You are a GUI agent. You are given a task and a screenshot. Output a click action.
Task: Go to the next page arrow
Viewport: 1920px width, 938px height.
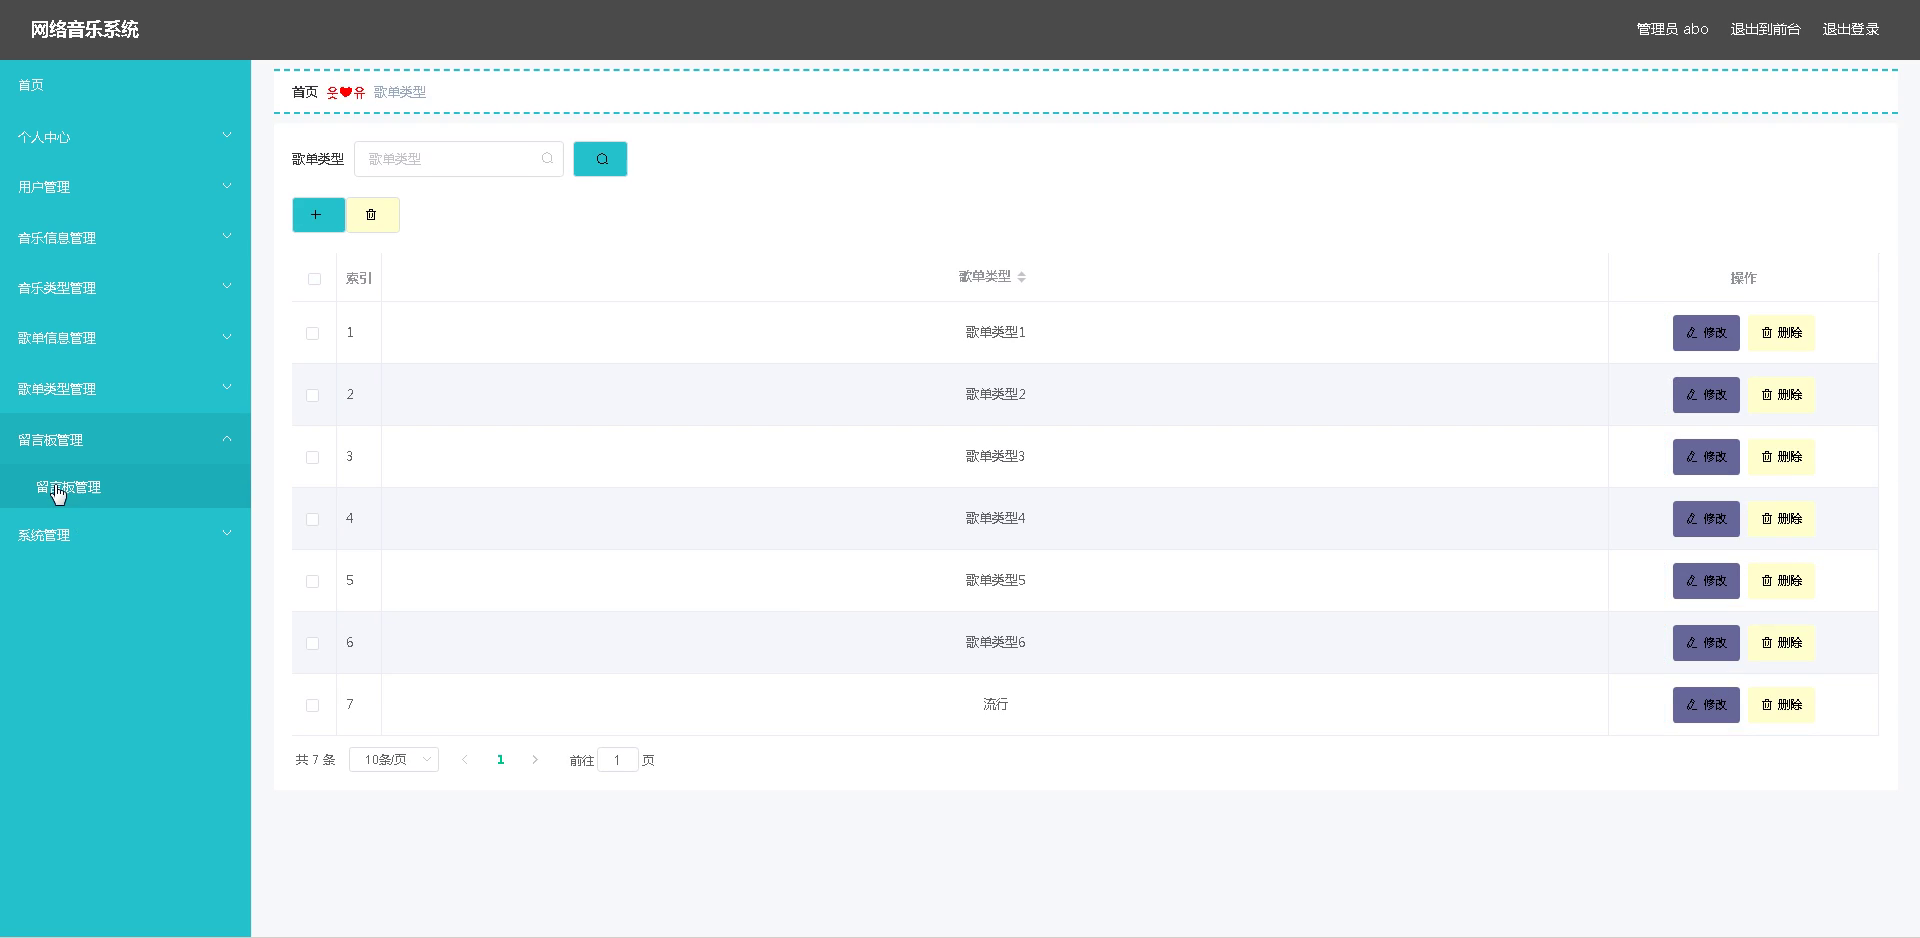(535, 760)
